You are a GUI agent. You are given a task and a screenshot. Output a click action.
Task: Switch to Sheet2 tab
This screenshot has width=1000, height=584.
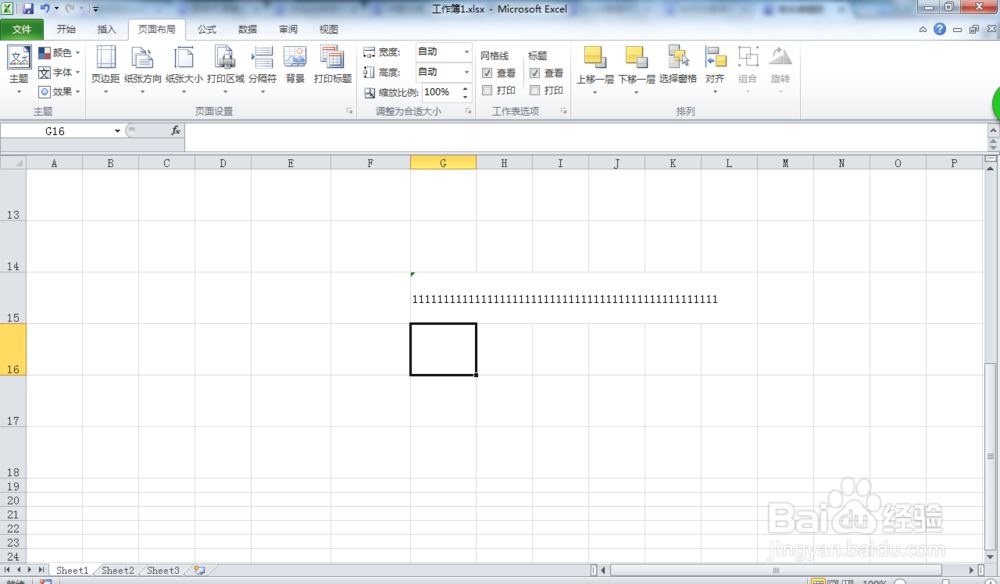tap(118, 571)
